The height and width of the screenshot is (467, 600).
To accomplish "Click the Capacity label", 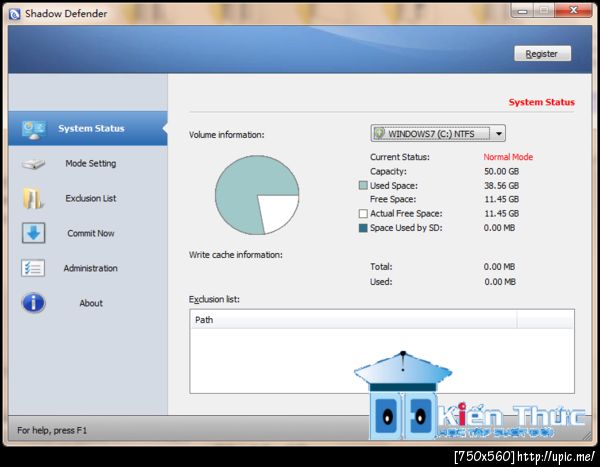I will click(x=388, y=171).
